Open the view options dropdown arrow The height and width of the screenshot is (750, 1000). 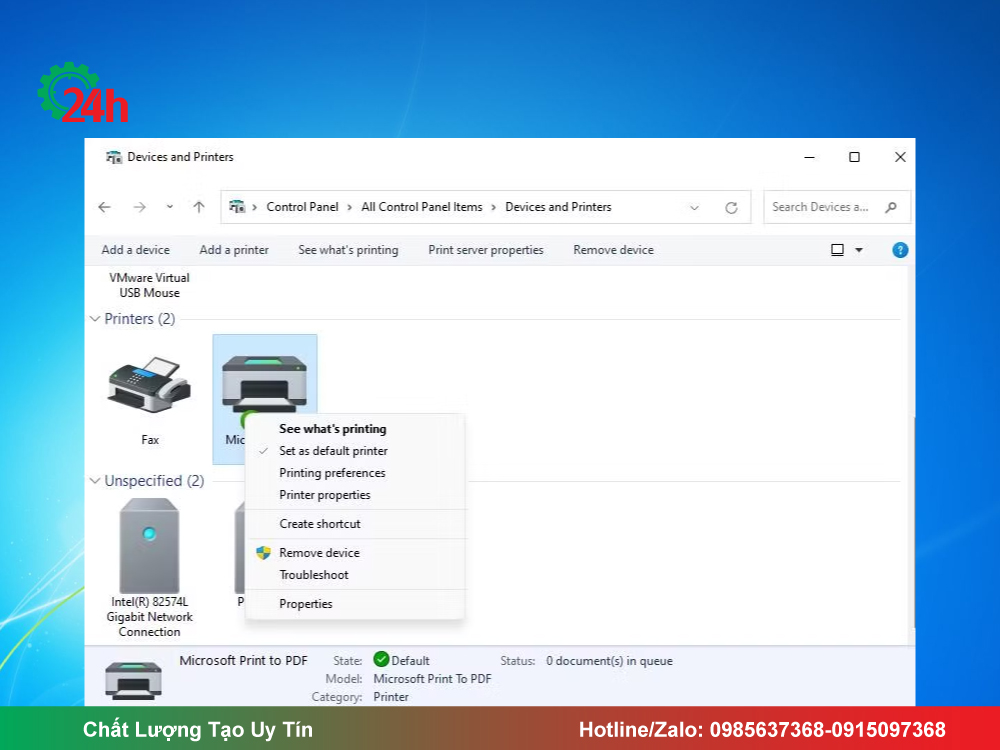pyautogui.click(x=859, y=250)
